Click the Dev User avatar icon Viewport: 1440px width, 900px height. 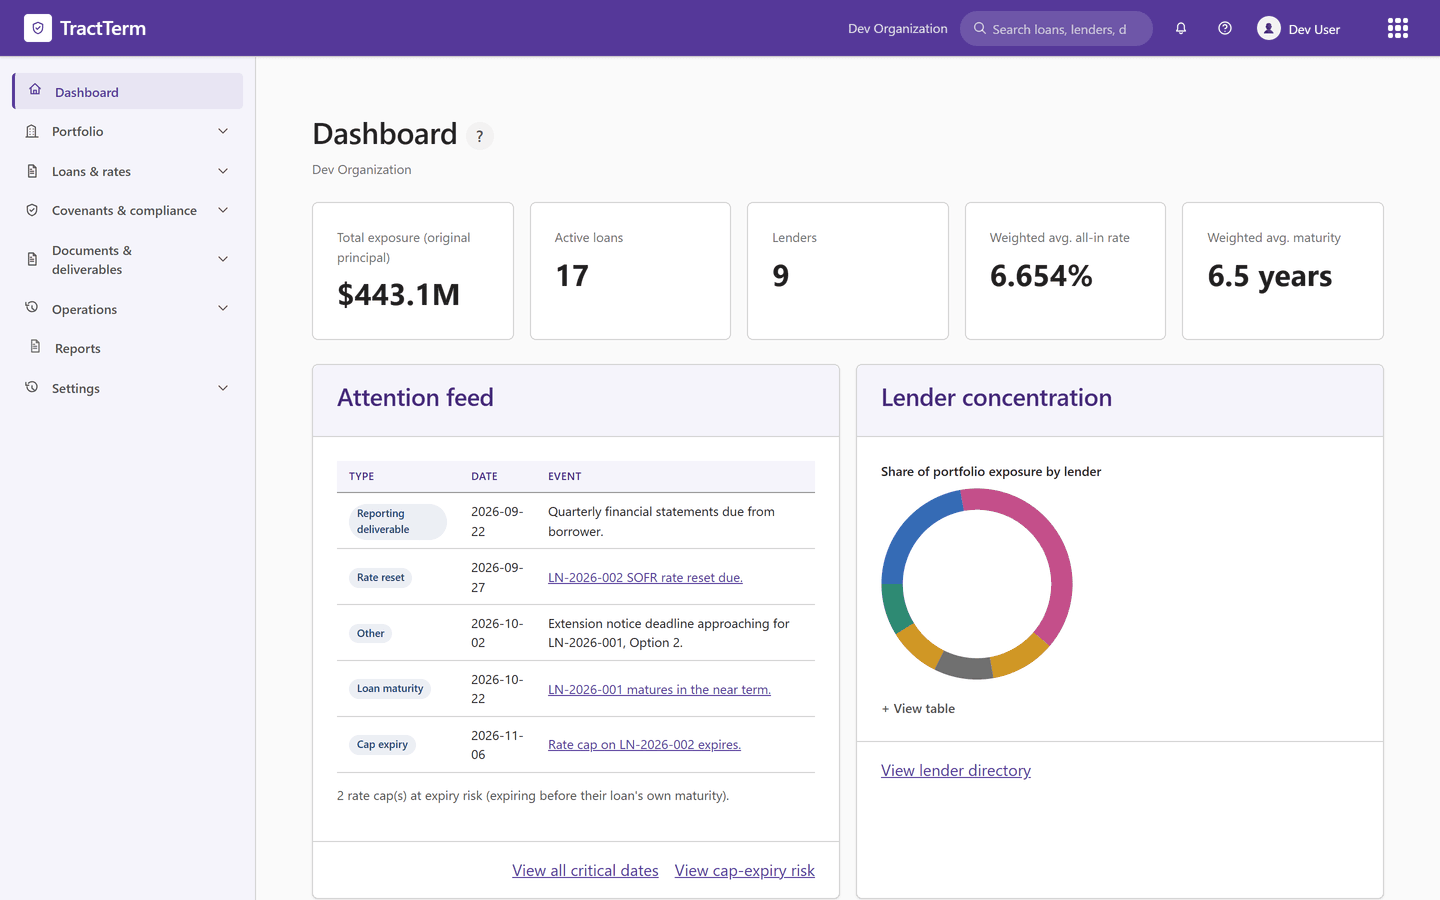(x=1269, y=28)
